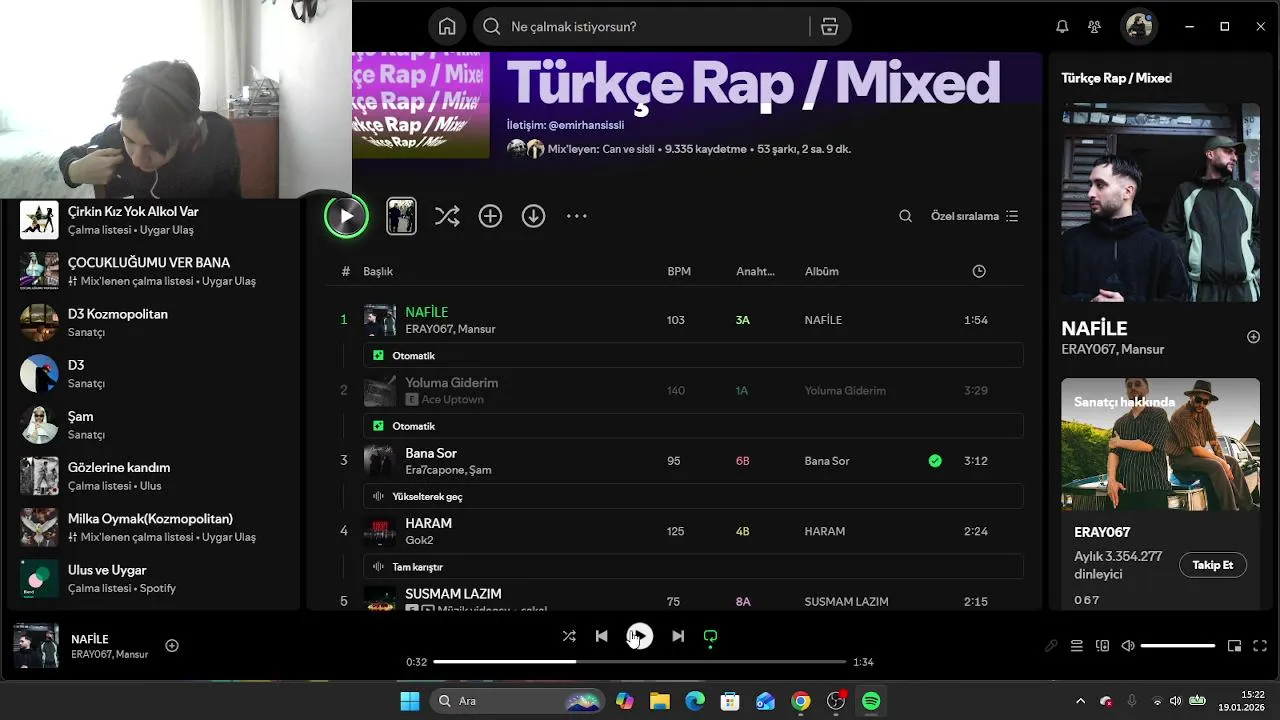Open Connect to a device icon
The image size is (1280, 720).
click(1102, 646)
